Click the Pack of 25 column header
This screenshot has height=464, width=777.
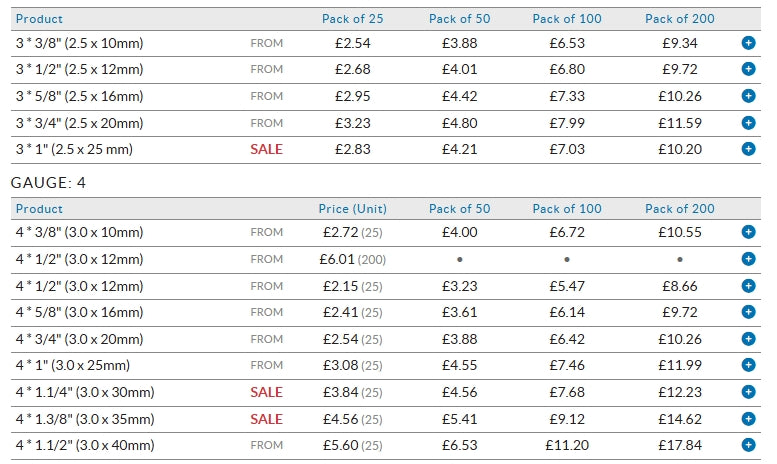click(353, 19)
